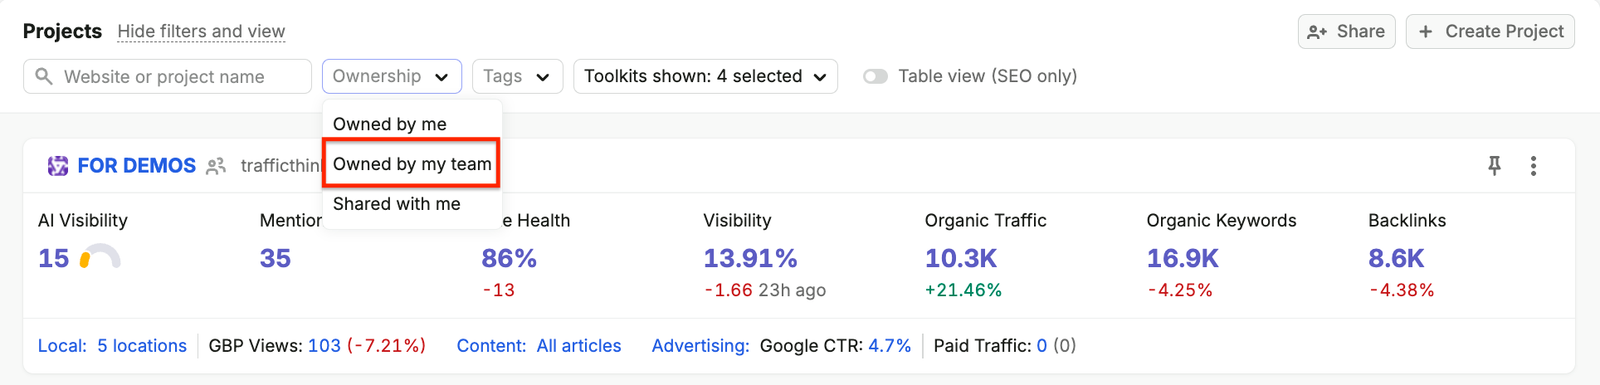
Task: Open the Tags dropdown
Action: click(517, 76)
